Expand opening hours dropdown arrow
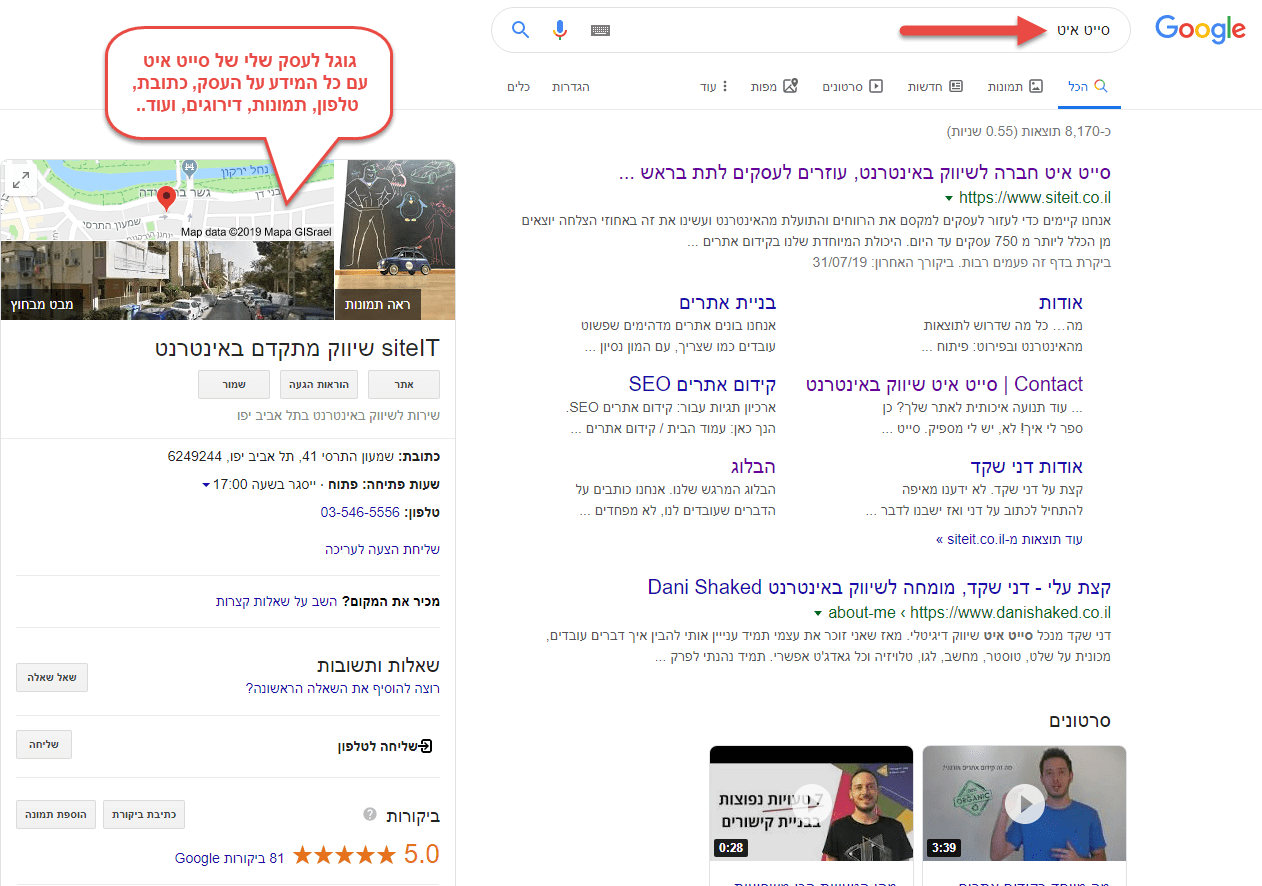1262x886 pixels. click(206, 485)
